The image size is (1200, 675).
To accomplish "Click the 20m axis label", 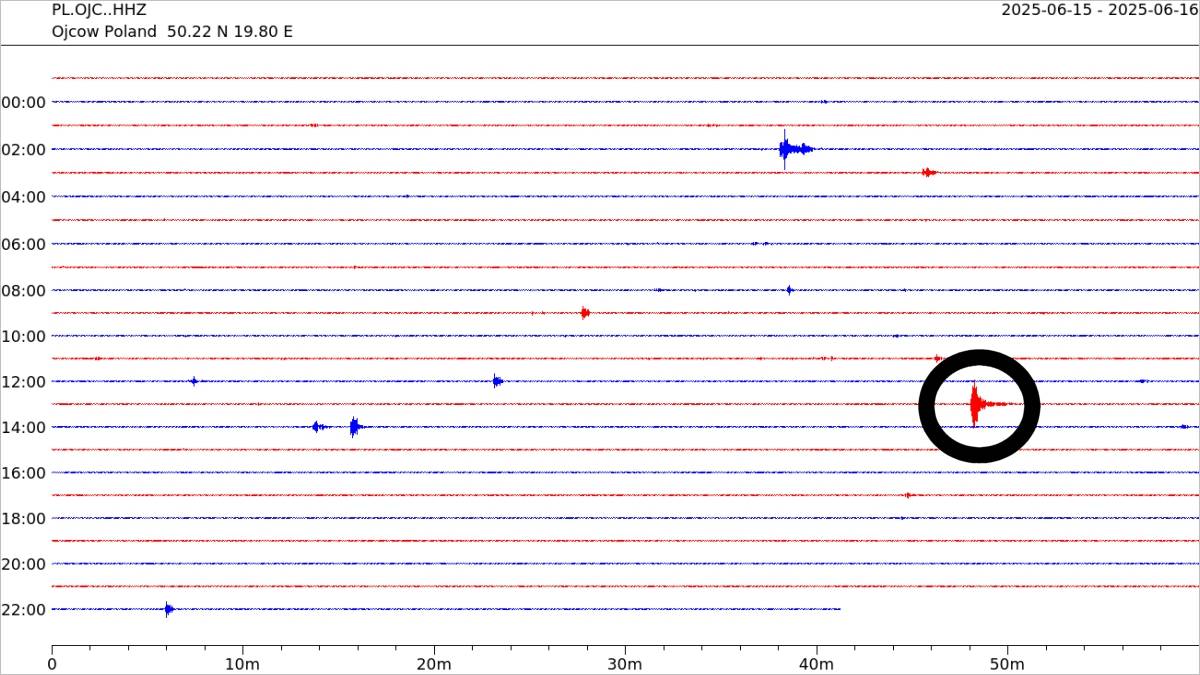I will click(434, 663).
